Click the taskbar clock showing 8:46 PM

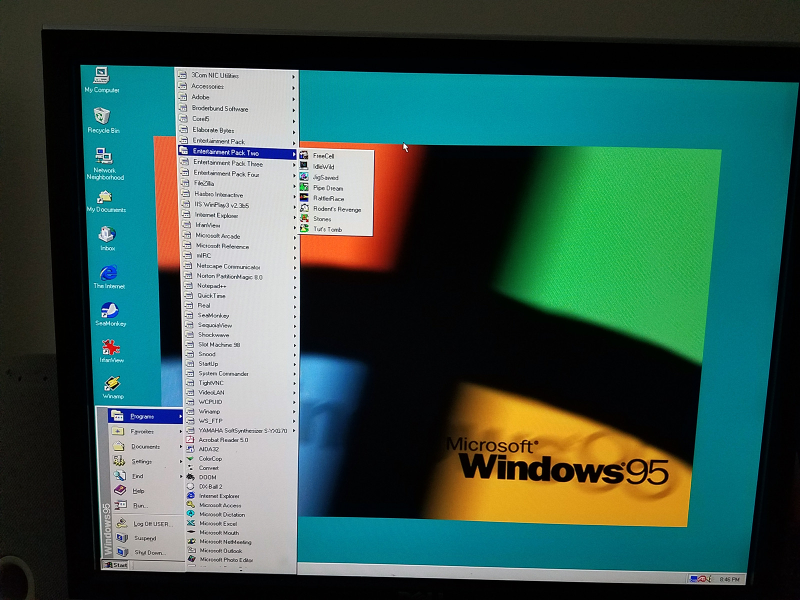[729, 579]
